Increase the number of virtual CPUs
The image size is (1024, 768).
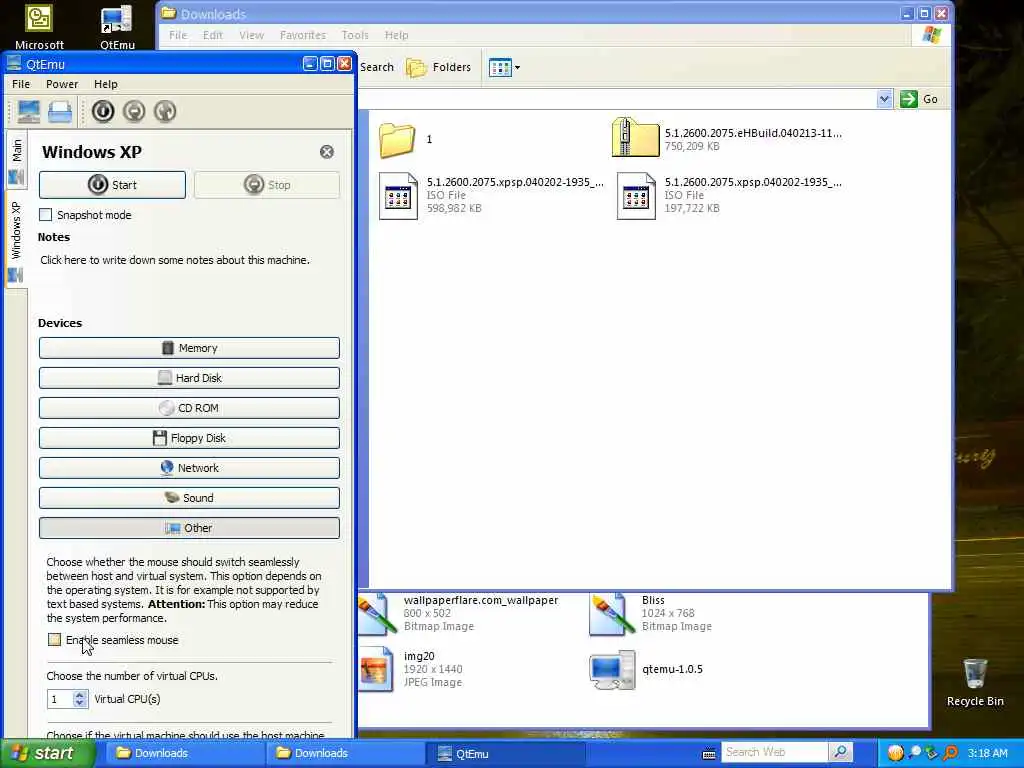point(80,695)
